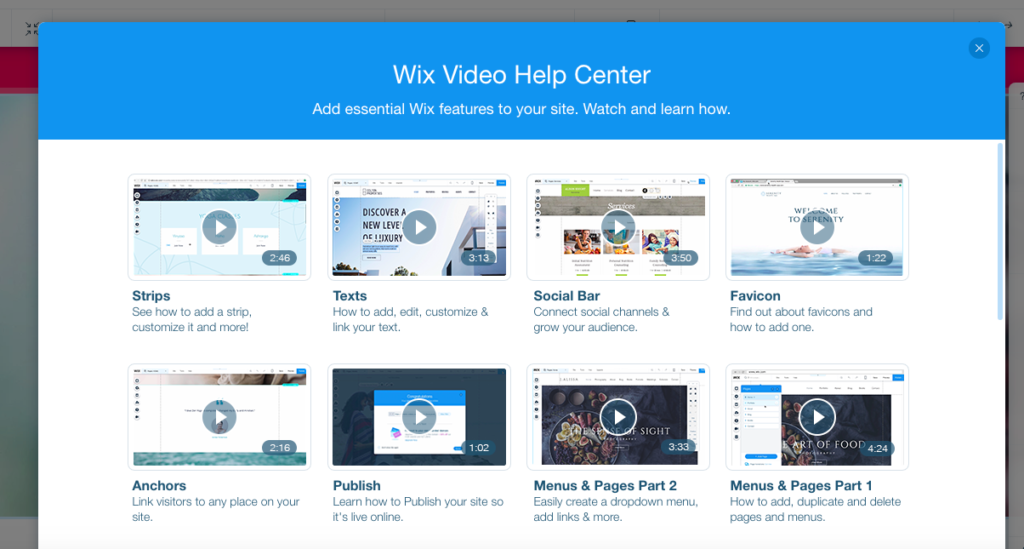Click the 1:02 duration badge on Publish

[479, 447]
